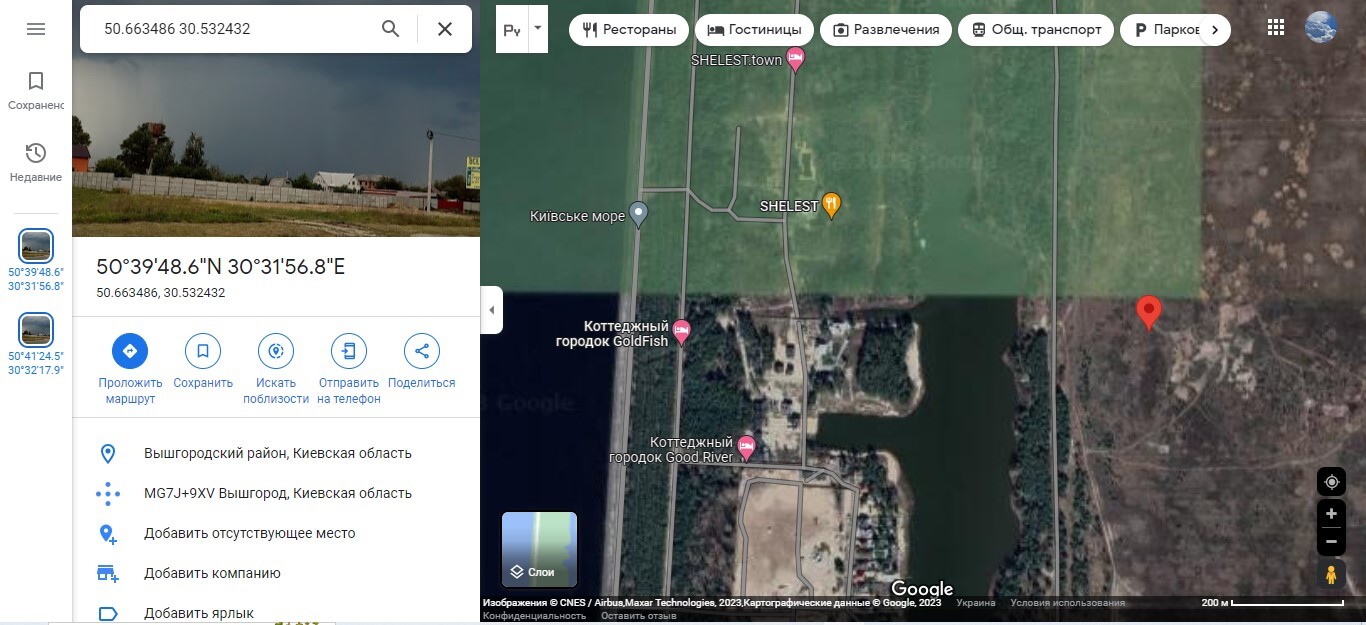Filter by Развлечения chip
The image size is (1366, 625).
(885, 30)
